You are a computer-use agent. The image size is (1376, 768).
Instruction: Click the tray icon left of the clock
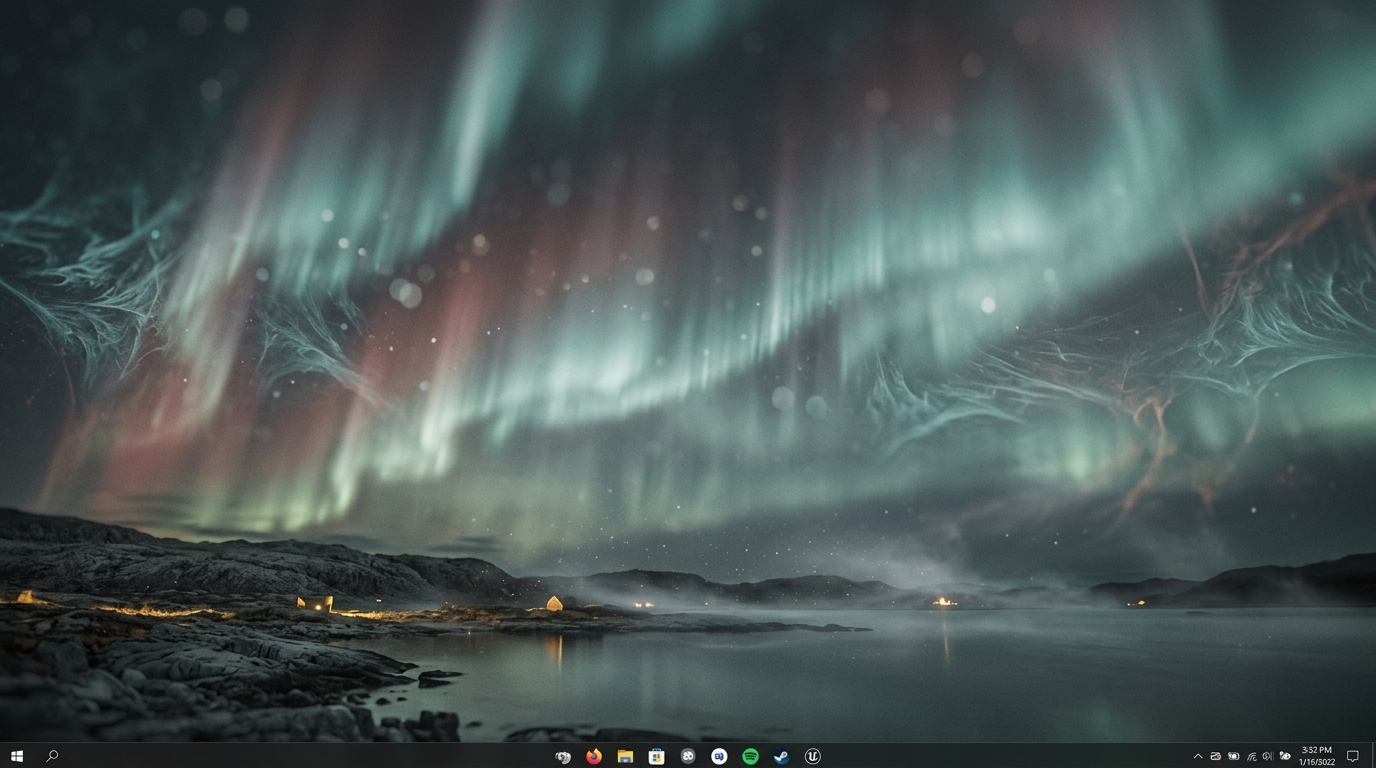(x=1285, y=757)
